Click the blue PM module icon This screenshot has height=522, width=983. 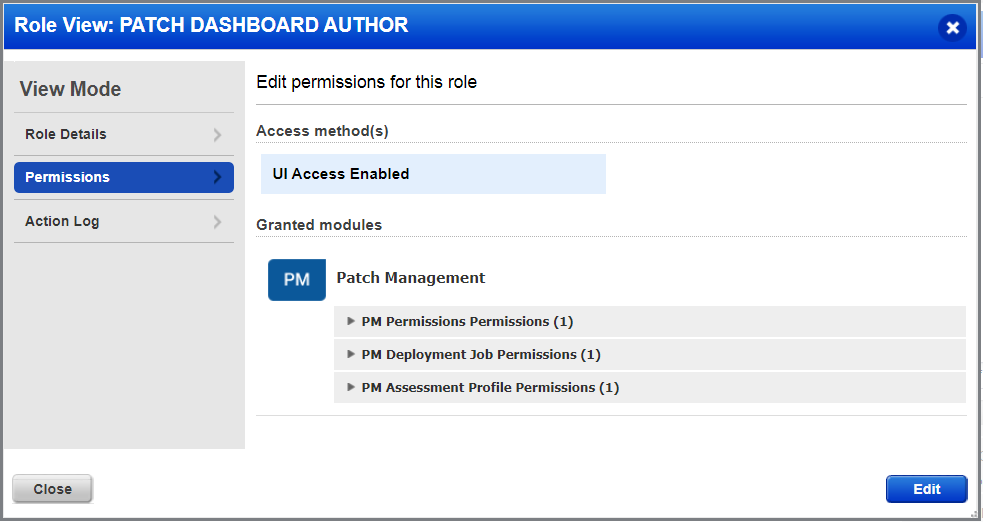[x=297, y=280]
